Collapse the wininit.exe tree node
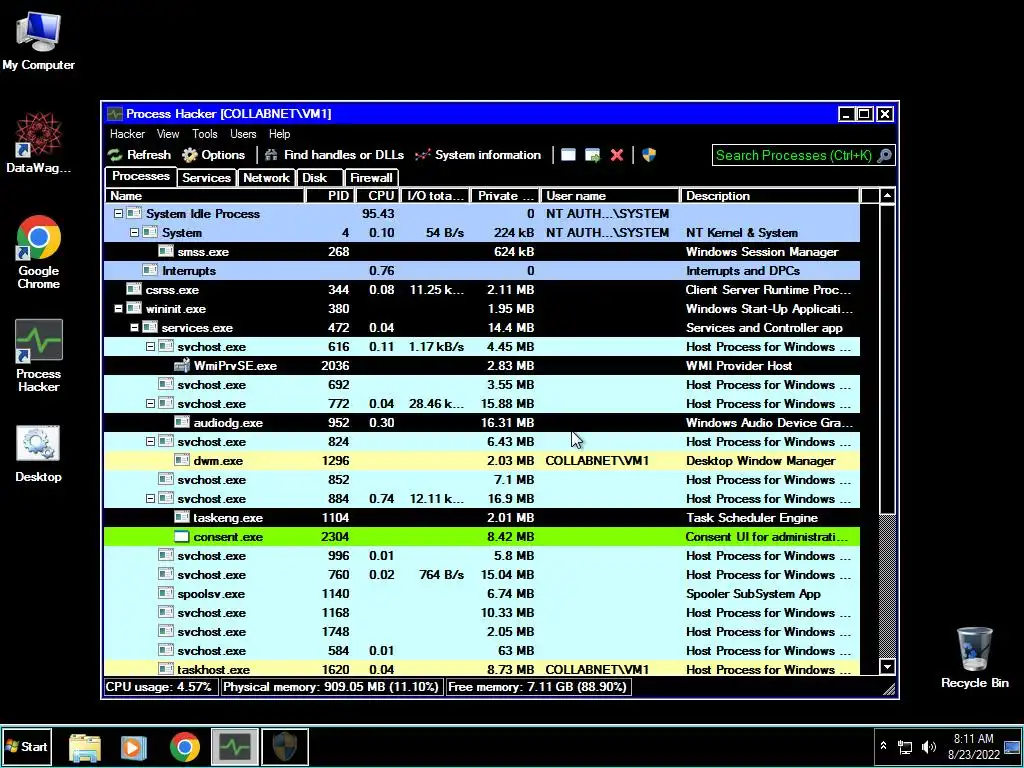The height and width of the screenshot is (768, 1024). (x=118, y=309)
